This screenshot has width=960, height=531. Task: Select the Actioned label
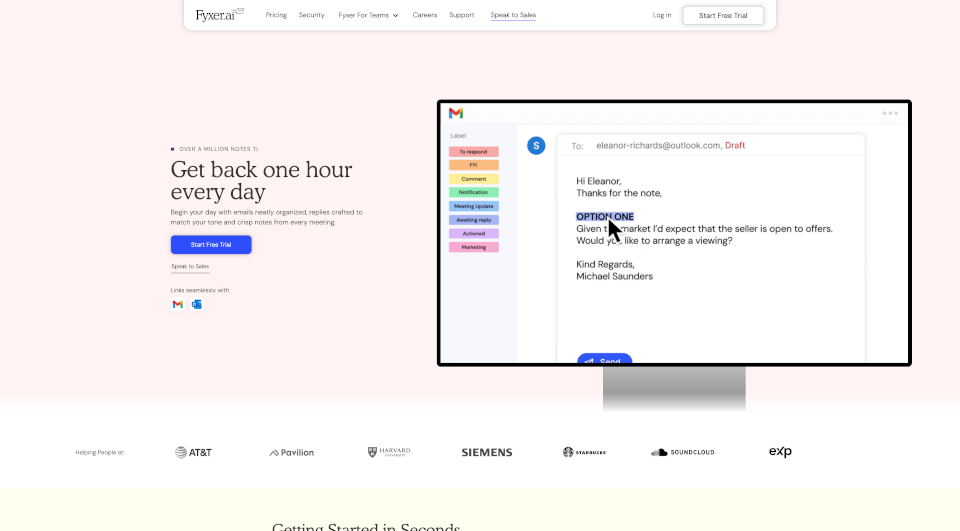point(474,233)
